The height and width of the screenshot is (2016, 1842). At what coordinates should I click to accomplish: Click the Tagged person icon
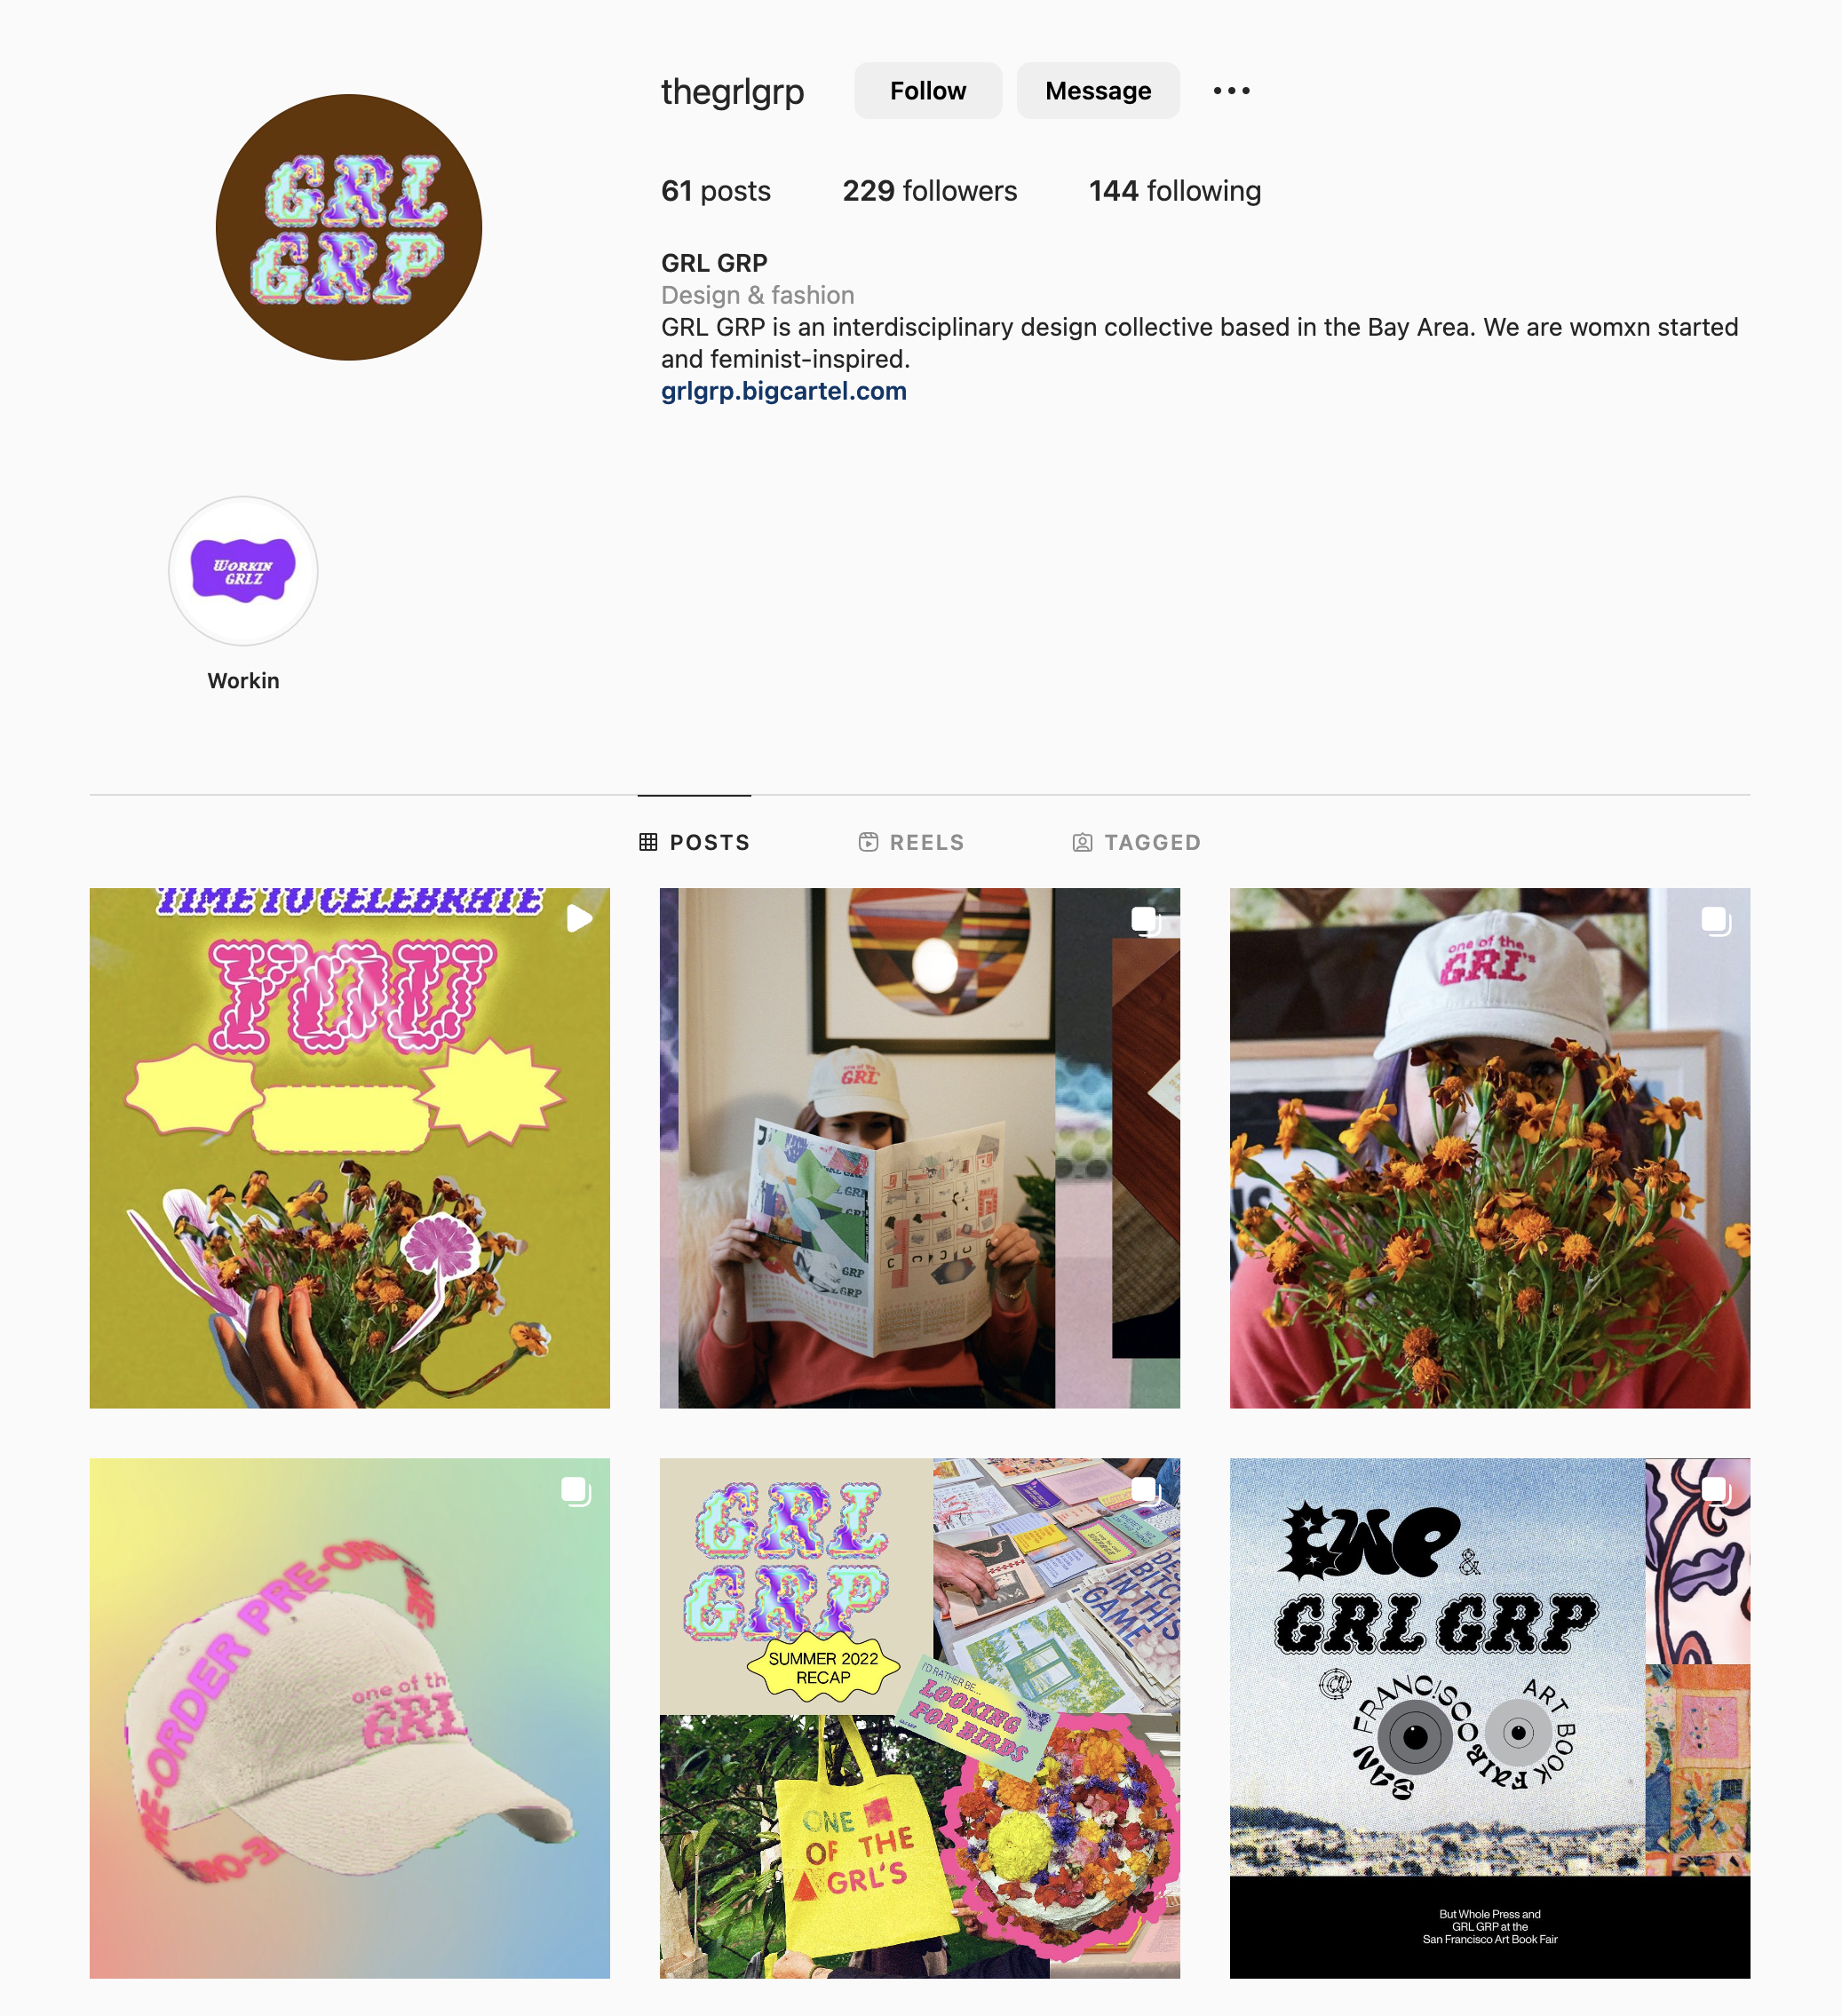click(x=1082, y=842)
